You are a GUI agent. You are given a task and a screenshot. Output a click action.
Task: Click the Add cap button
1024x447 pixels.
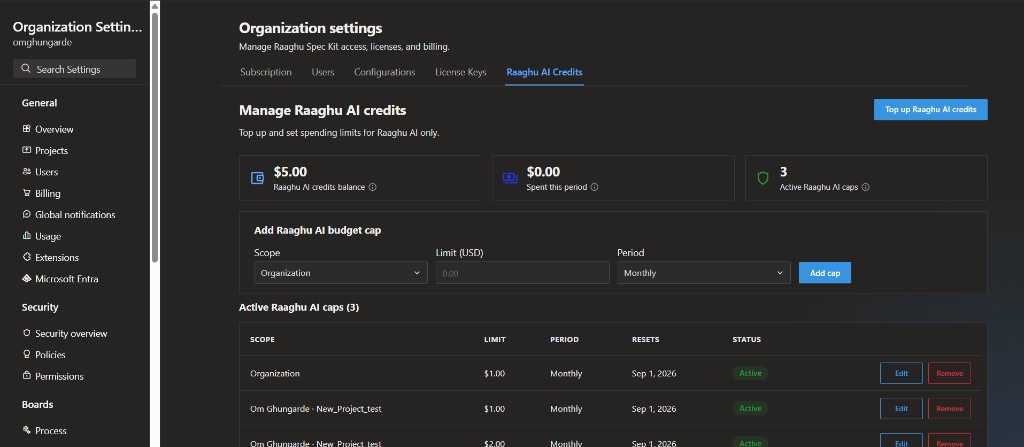coord(825,273)
